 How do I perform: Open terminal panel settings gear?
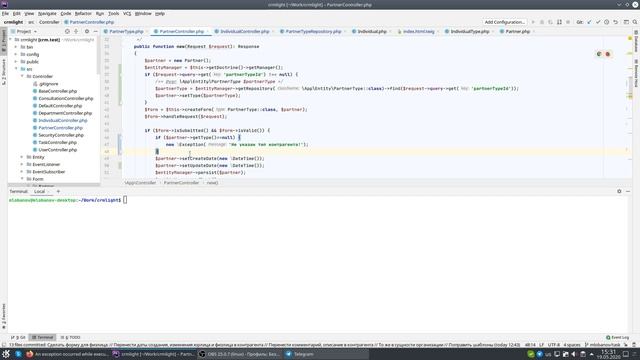tap(619, 191)
